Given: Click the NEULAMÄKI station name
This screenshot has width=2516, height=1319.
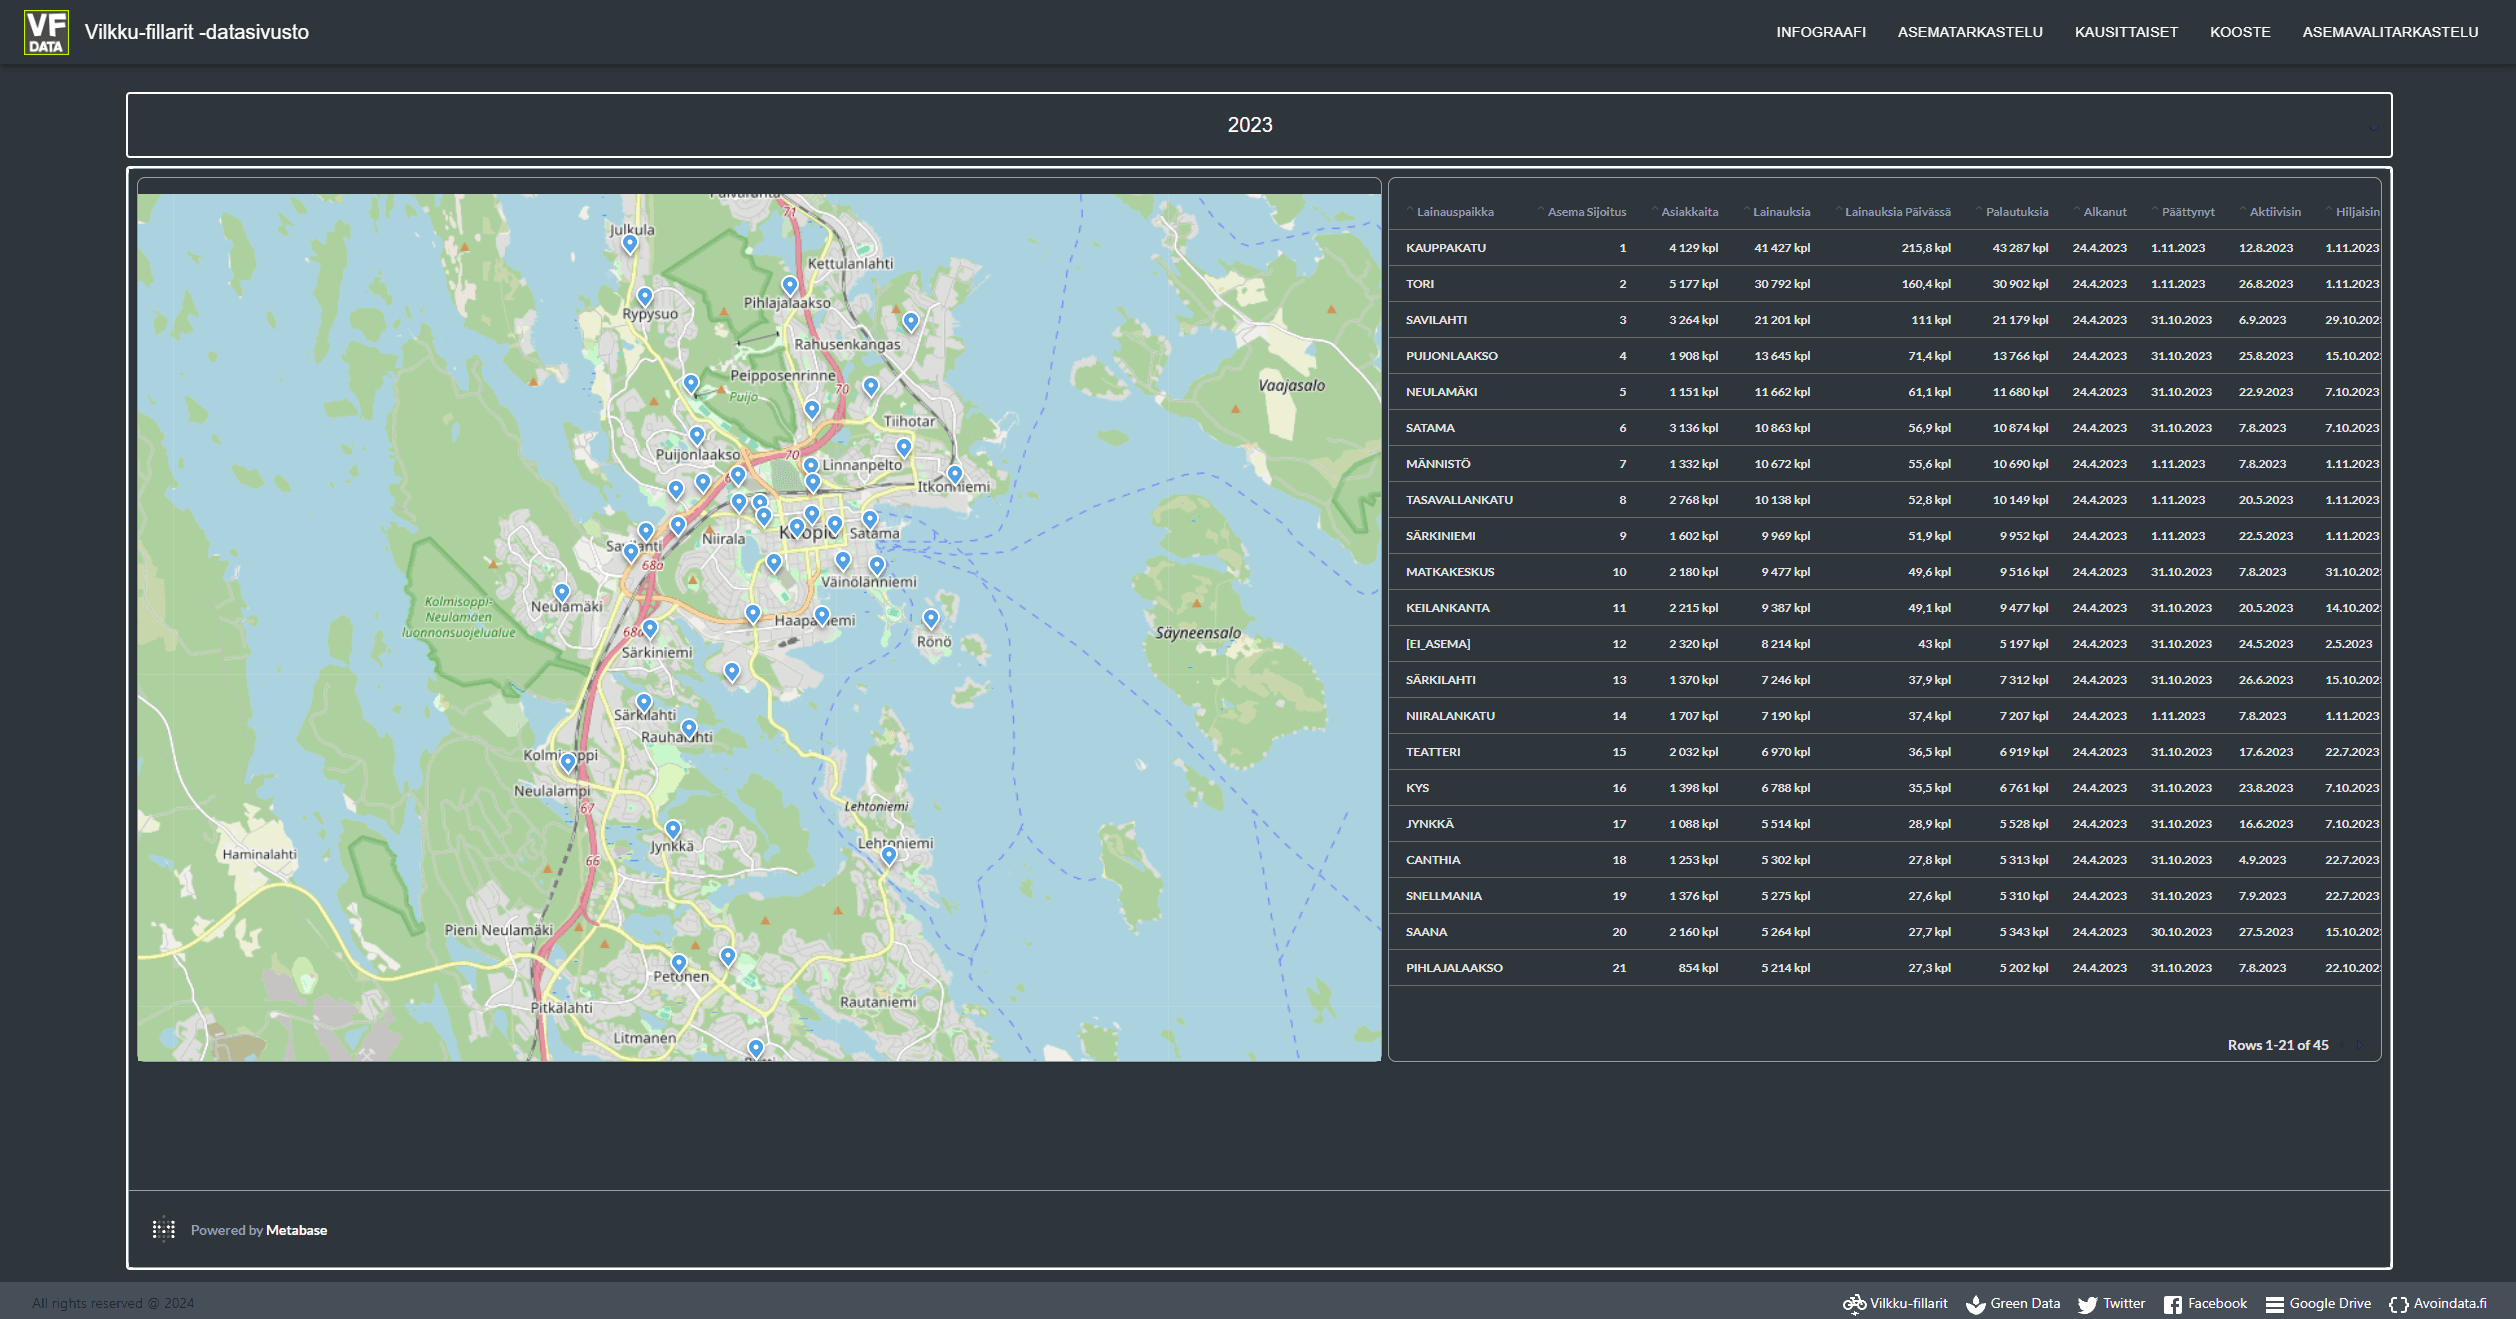Looking at the screenshot, I should (1442, 392).
